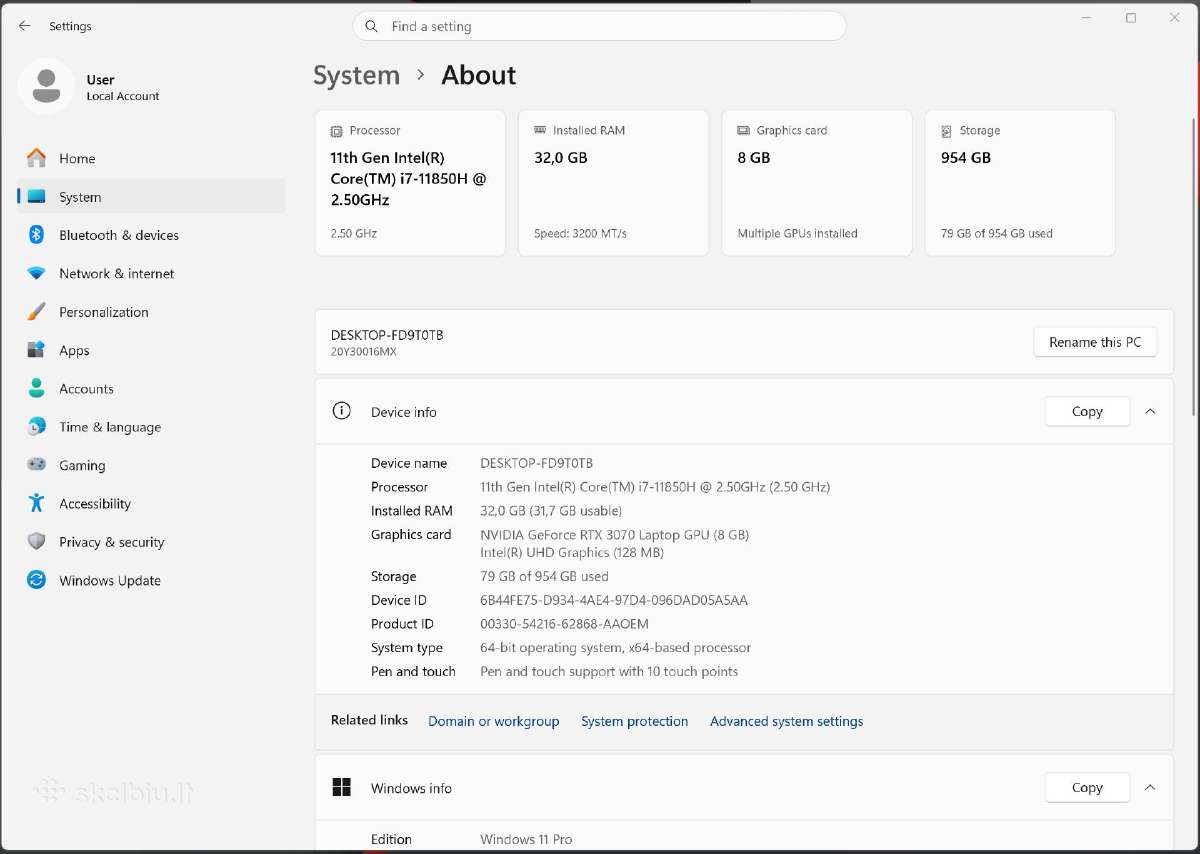Click the 32,0 GB (31,7 GB usable) value
This screenshot has width=1200, height=854.
pos(551,511)
